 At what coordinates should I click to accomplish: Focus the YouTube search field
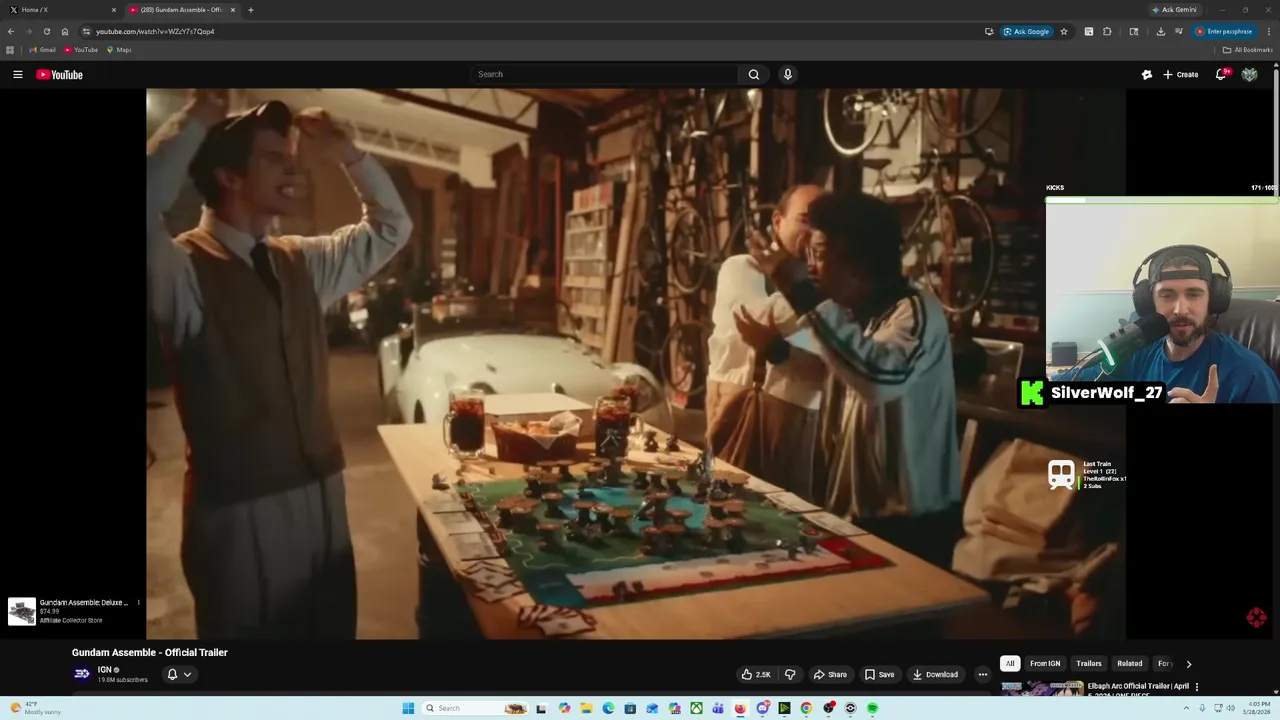pyautogui.click(x=604, y=74)
